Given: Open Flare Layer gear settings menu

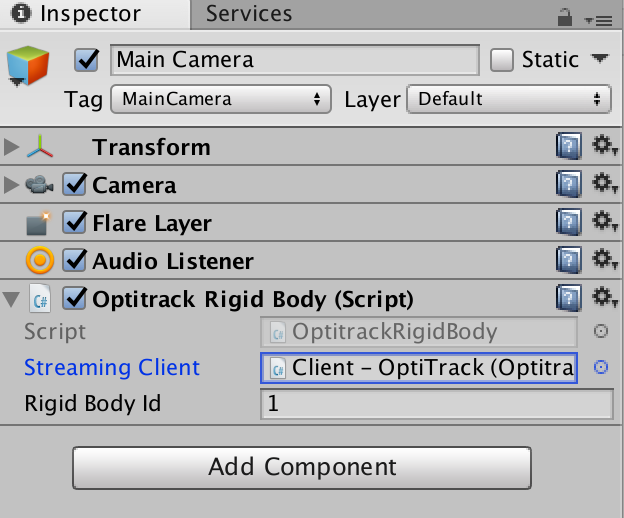Looking at the screenshot, I should pyautogui.click(x=604, y=221).
